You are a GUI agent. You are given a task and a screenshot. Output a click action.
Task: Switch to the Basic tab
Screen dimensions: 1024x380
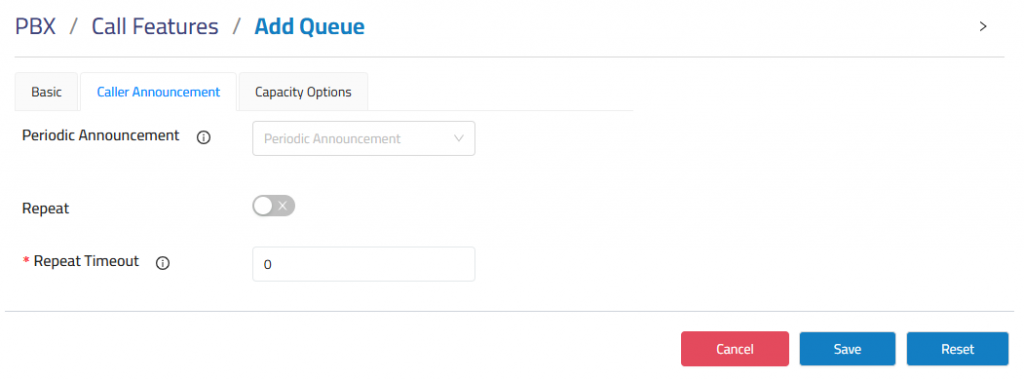click(46, 92)
